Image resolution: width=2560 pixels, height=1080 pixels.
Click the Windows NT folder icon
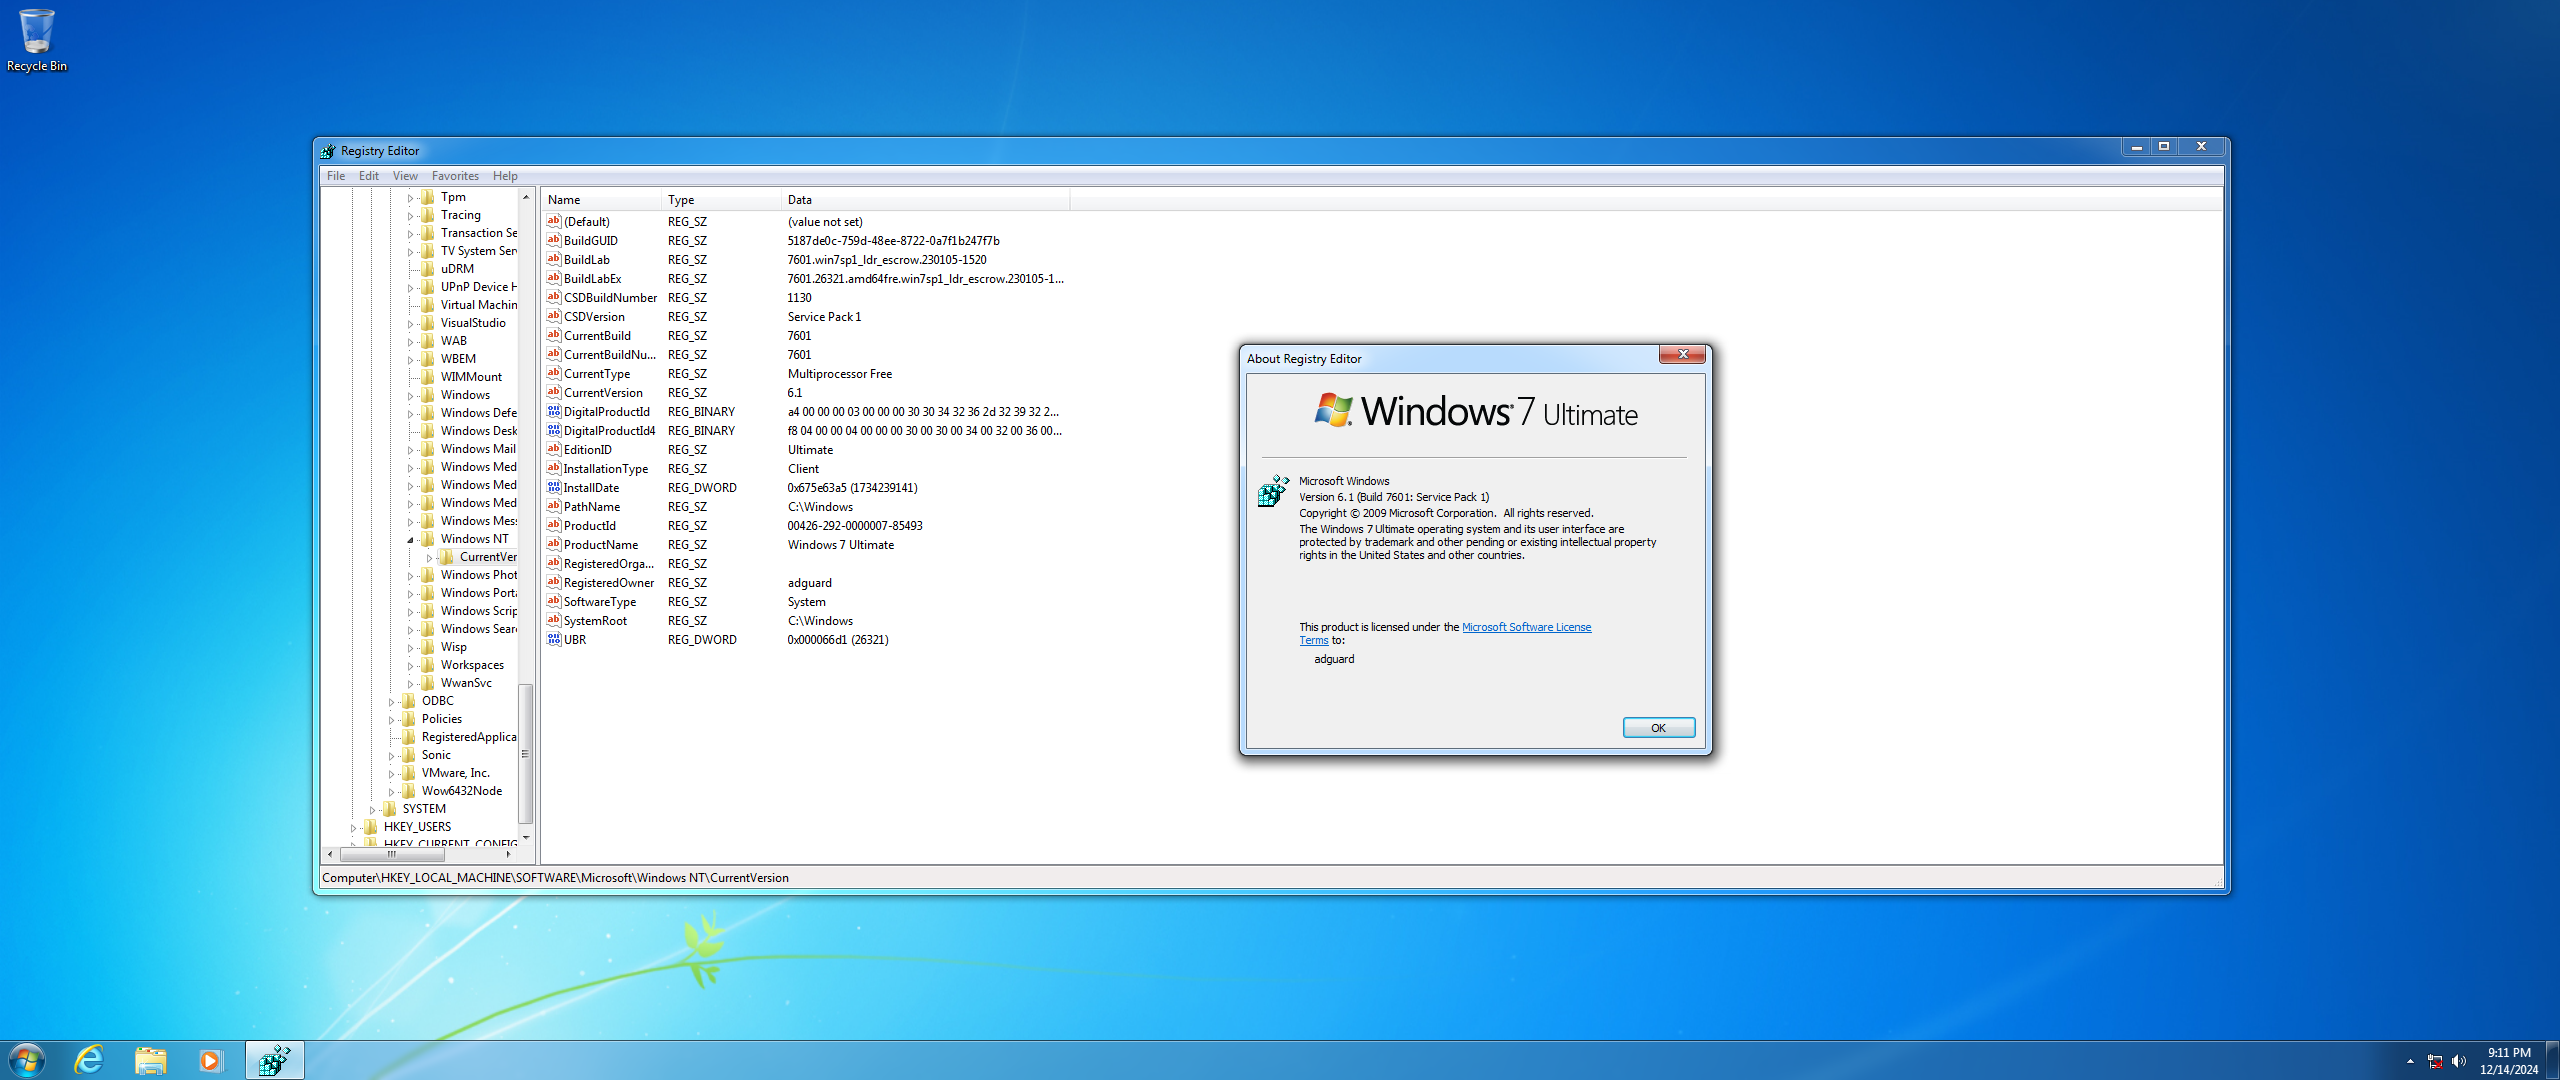point(428,539)
